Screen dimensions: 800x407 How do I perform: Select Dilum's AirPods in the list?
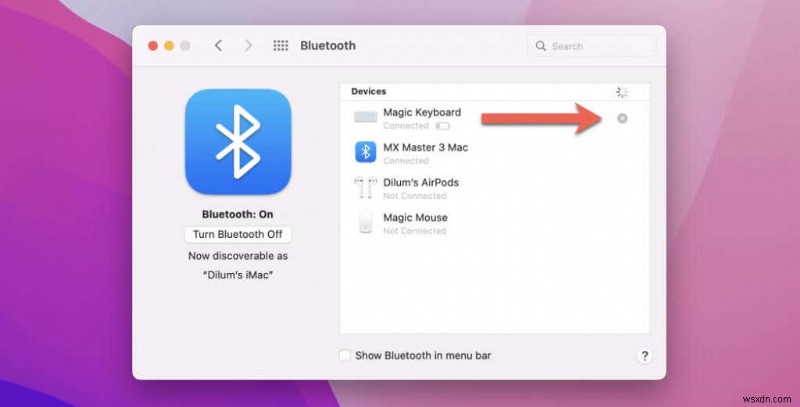[x=421, y=183]
